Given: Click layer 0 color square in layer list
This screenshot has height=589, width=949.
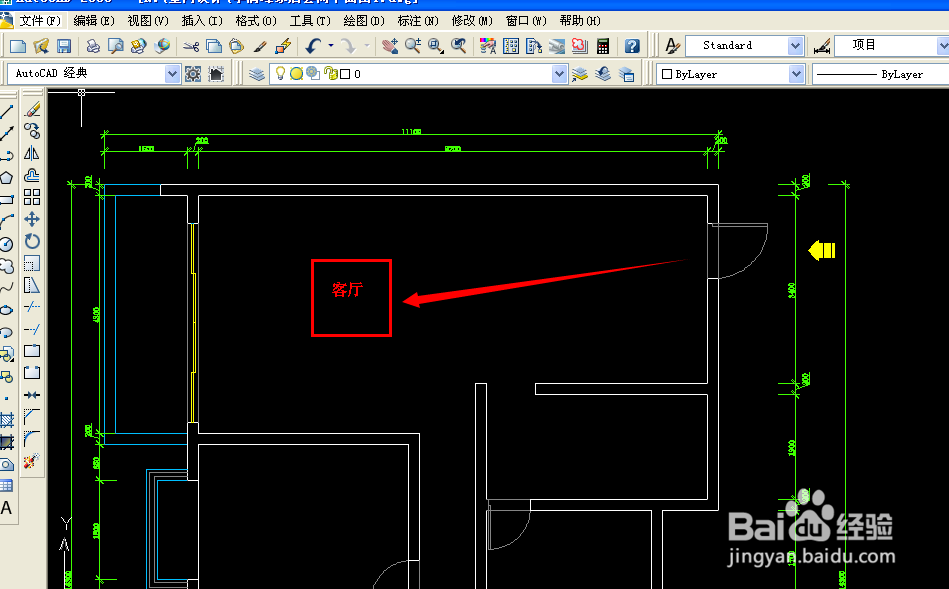Looking at the screenshot, I should [345, 74].
